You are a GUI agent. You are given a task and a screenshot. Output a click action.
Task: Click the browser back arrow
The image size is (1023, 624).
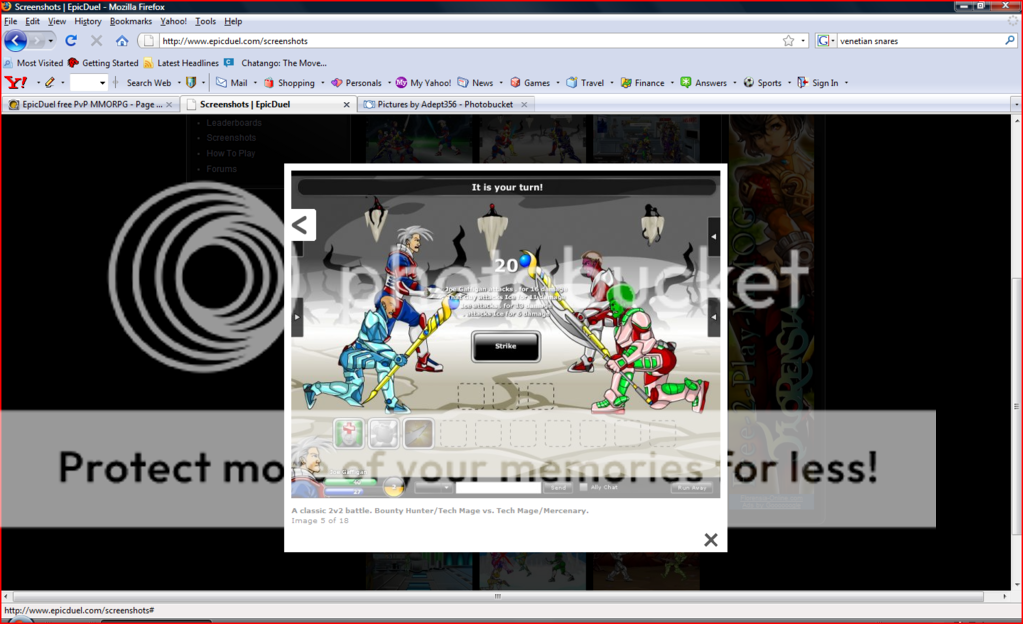pyautogui.click(x=16, y=41)
